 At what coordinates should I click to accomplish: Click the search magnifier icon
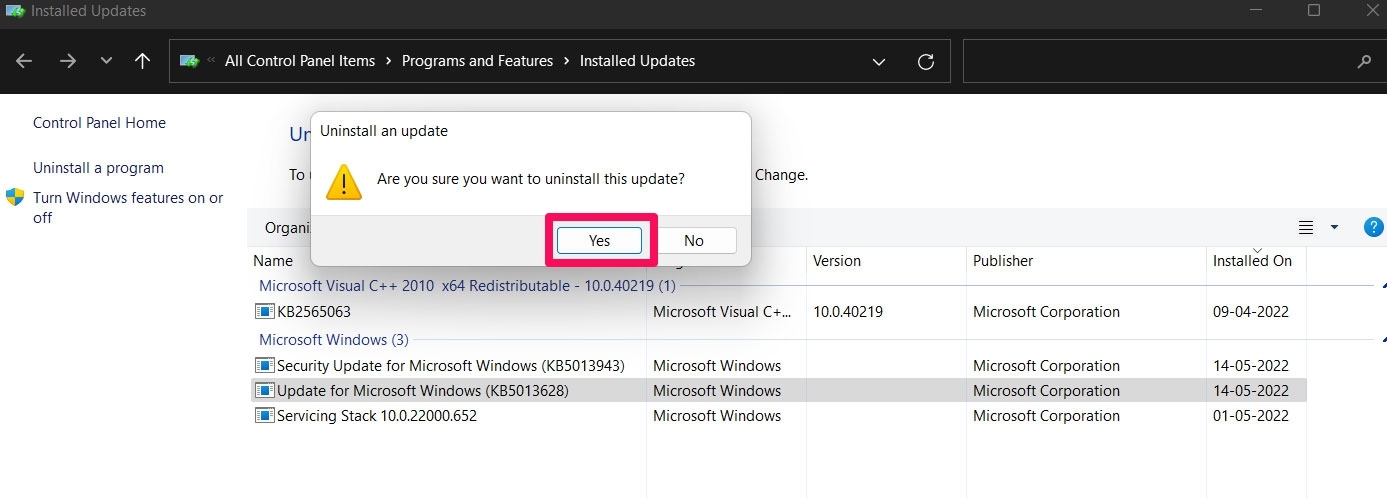[x=1364, y=61]
